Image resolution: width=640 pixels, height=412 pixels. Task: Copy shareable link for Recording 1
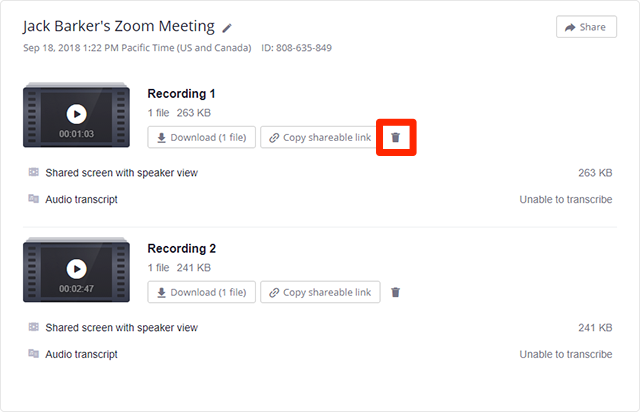320,137
